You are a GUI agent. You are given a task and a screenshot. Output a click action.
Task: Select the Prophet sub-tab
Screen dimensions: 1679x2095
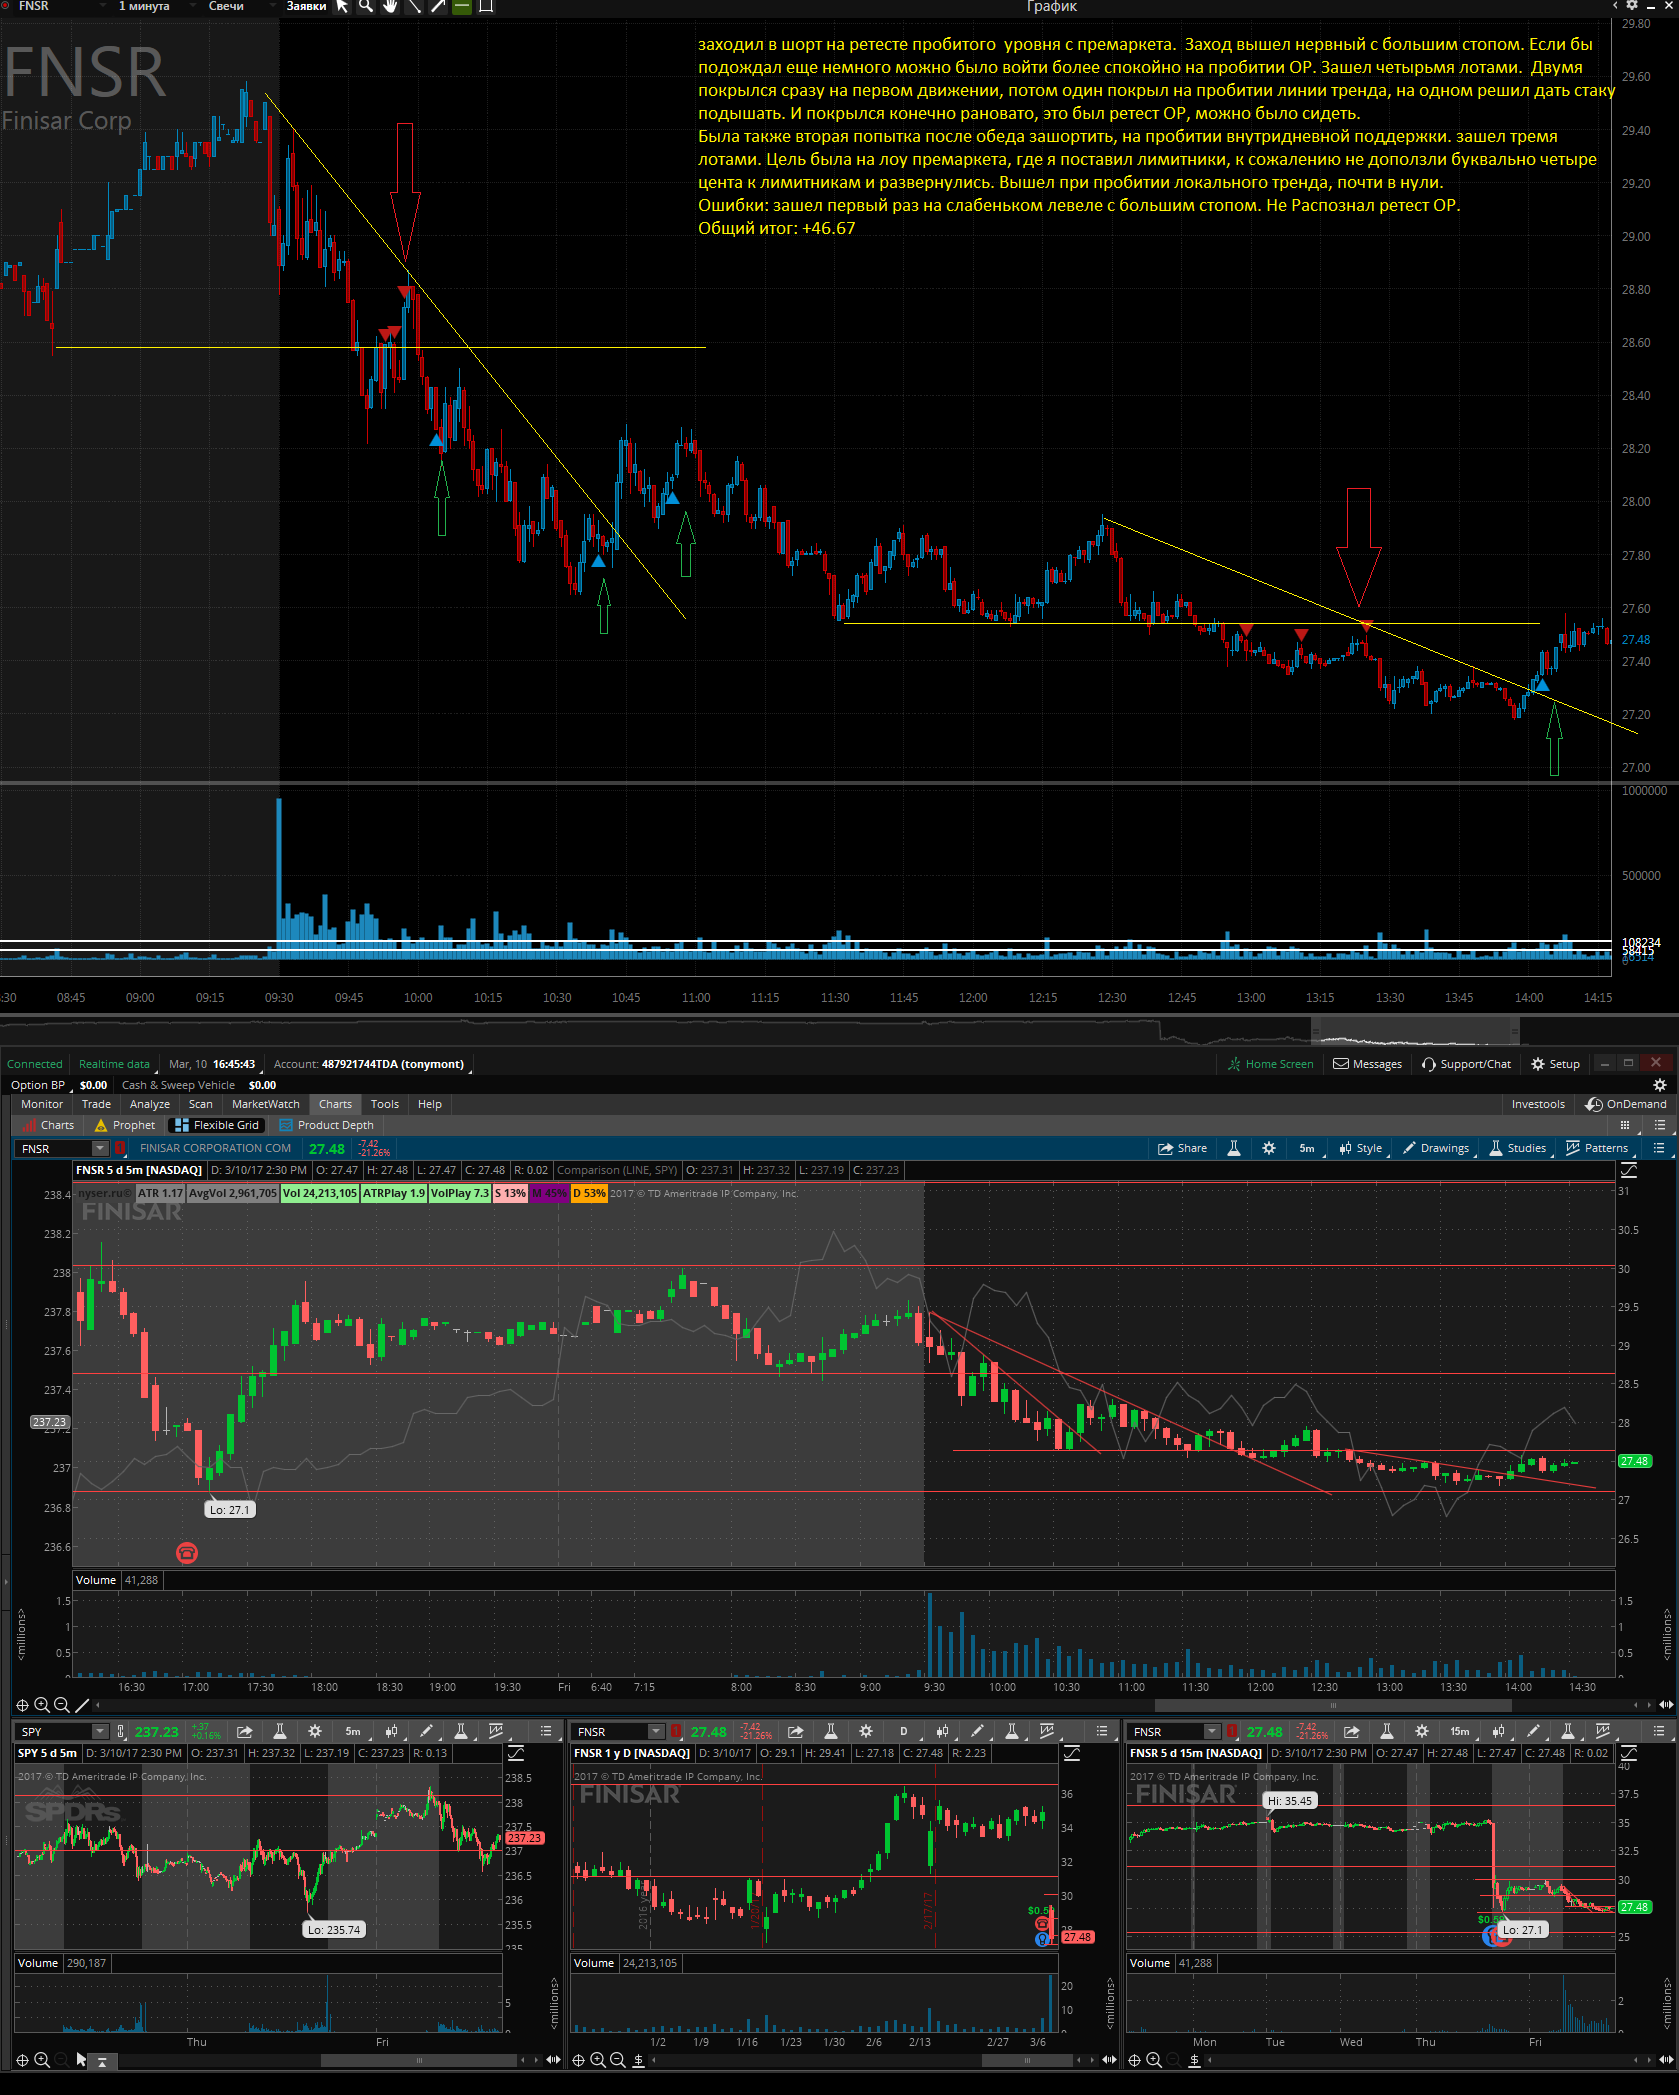pyautogui.click(x=126, y=1125)
